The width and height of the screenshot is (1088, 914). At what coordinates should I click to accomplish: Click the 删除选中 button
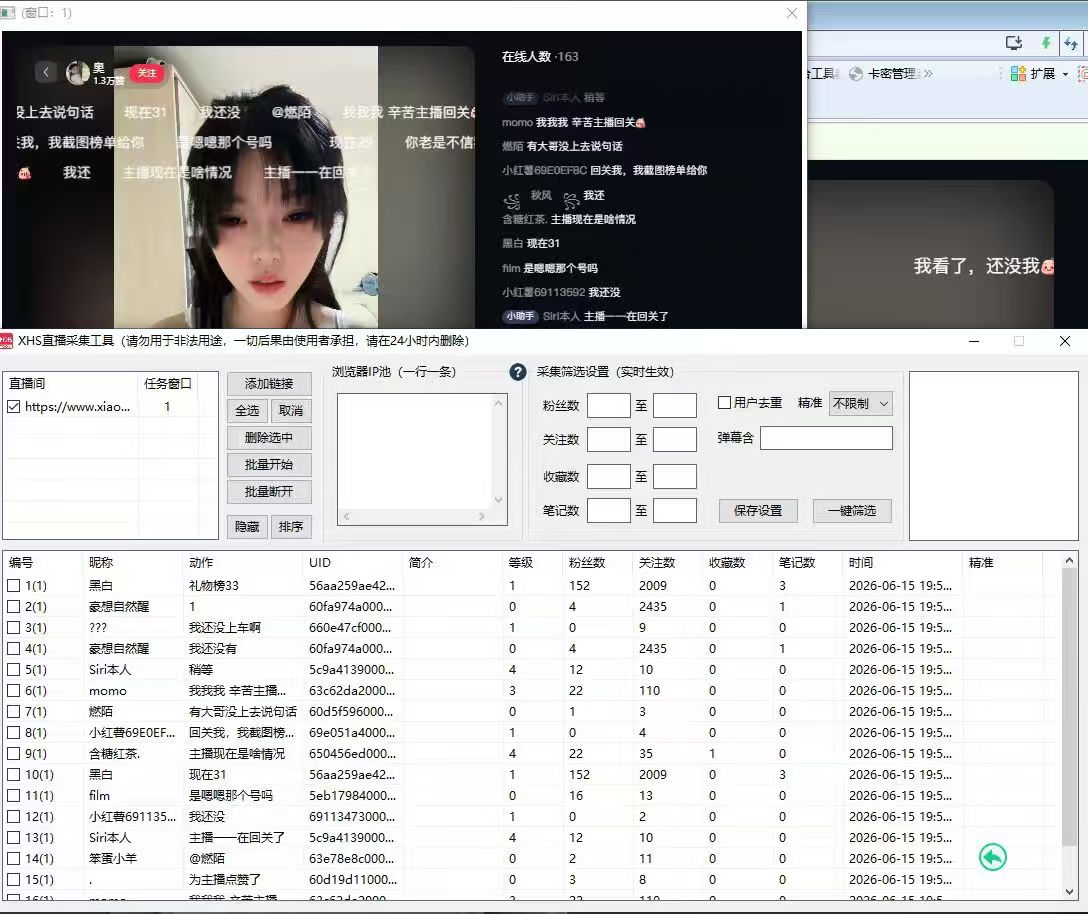pyautogui.click(x=269, y=438)
